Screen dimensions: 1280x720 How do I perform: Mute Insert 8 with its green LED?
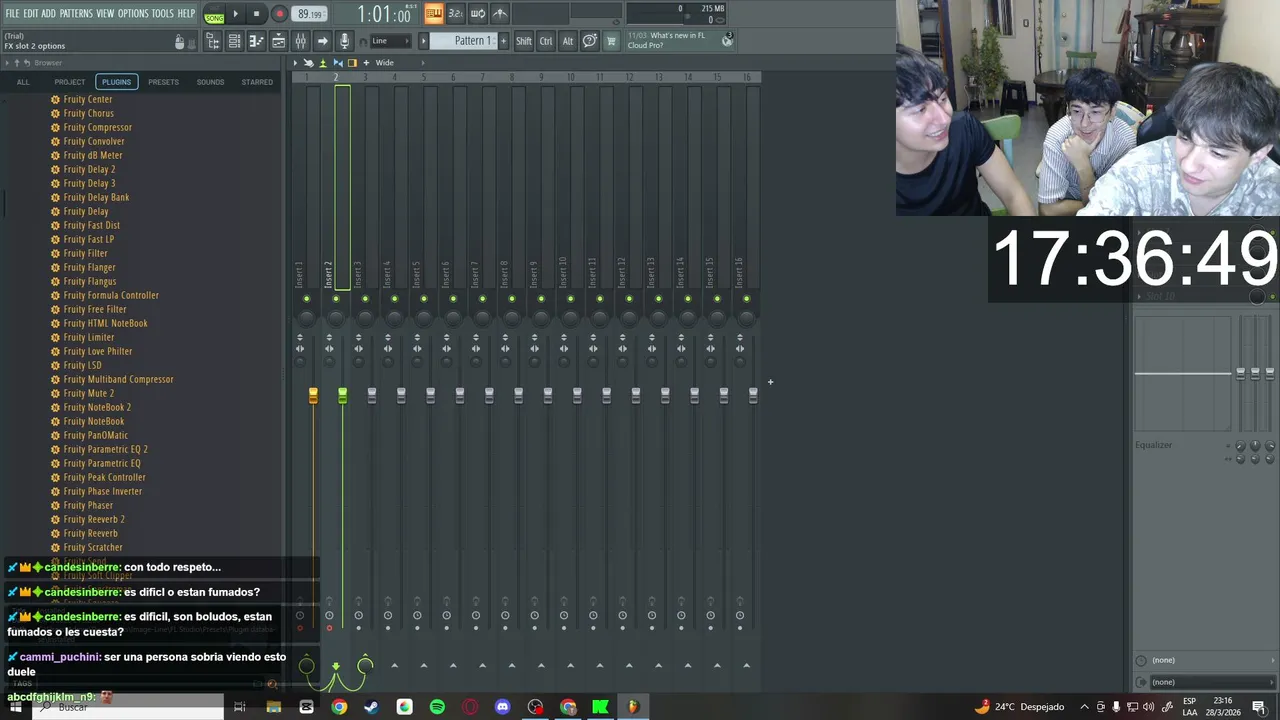coord(512,299)
